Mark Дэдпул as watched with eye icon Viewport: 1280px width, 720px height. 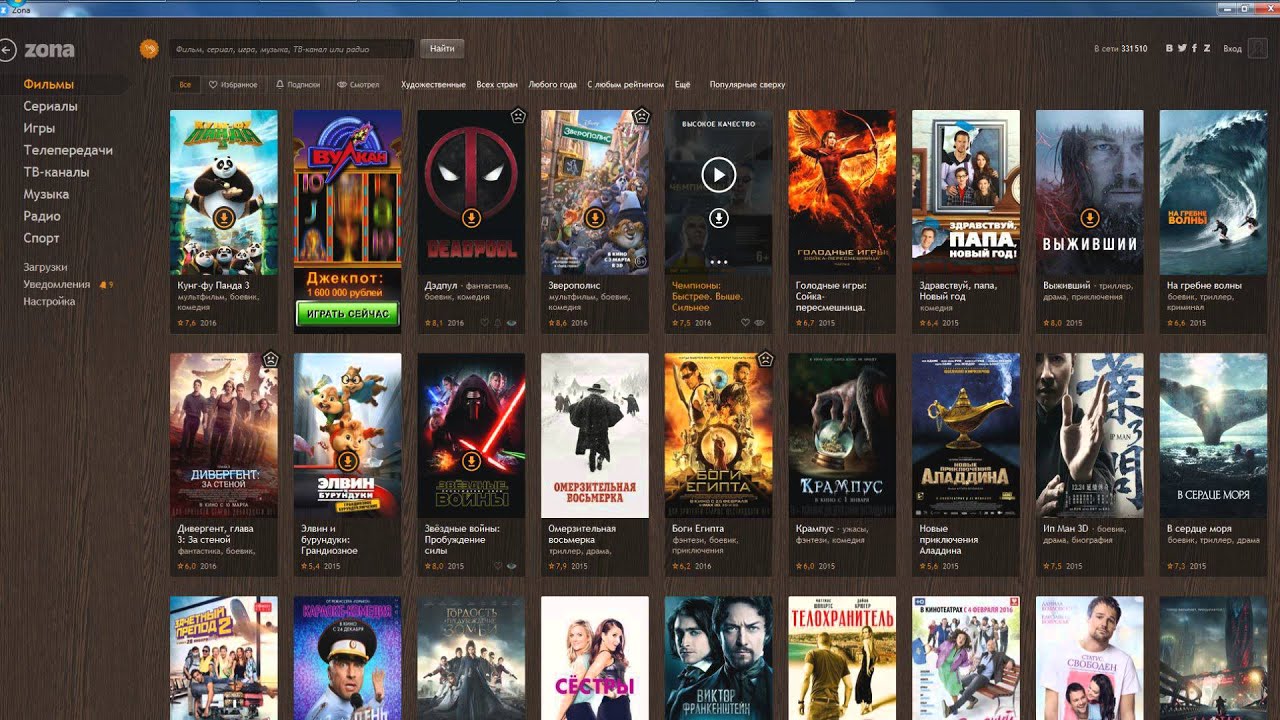coord(512,323)
